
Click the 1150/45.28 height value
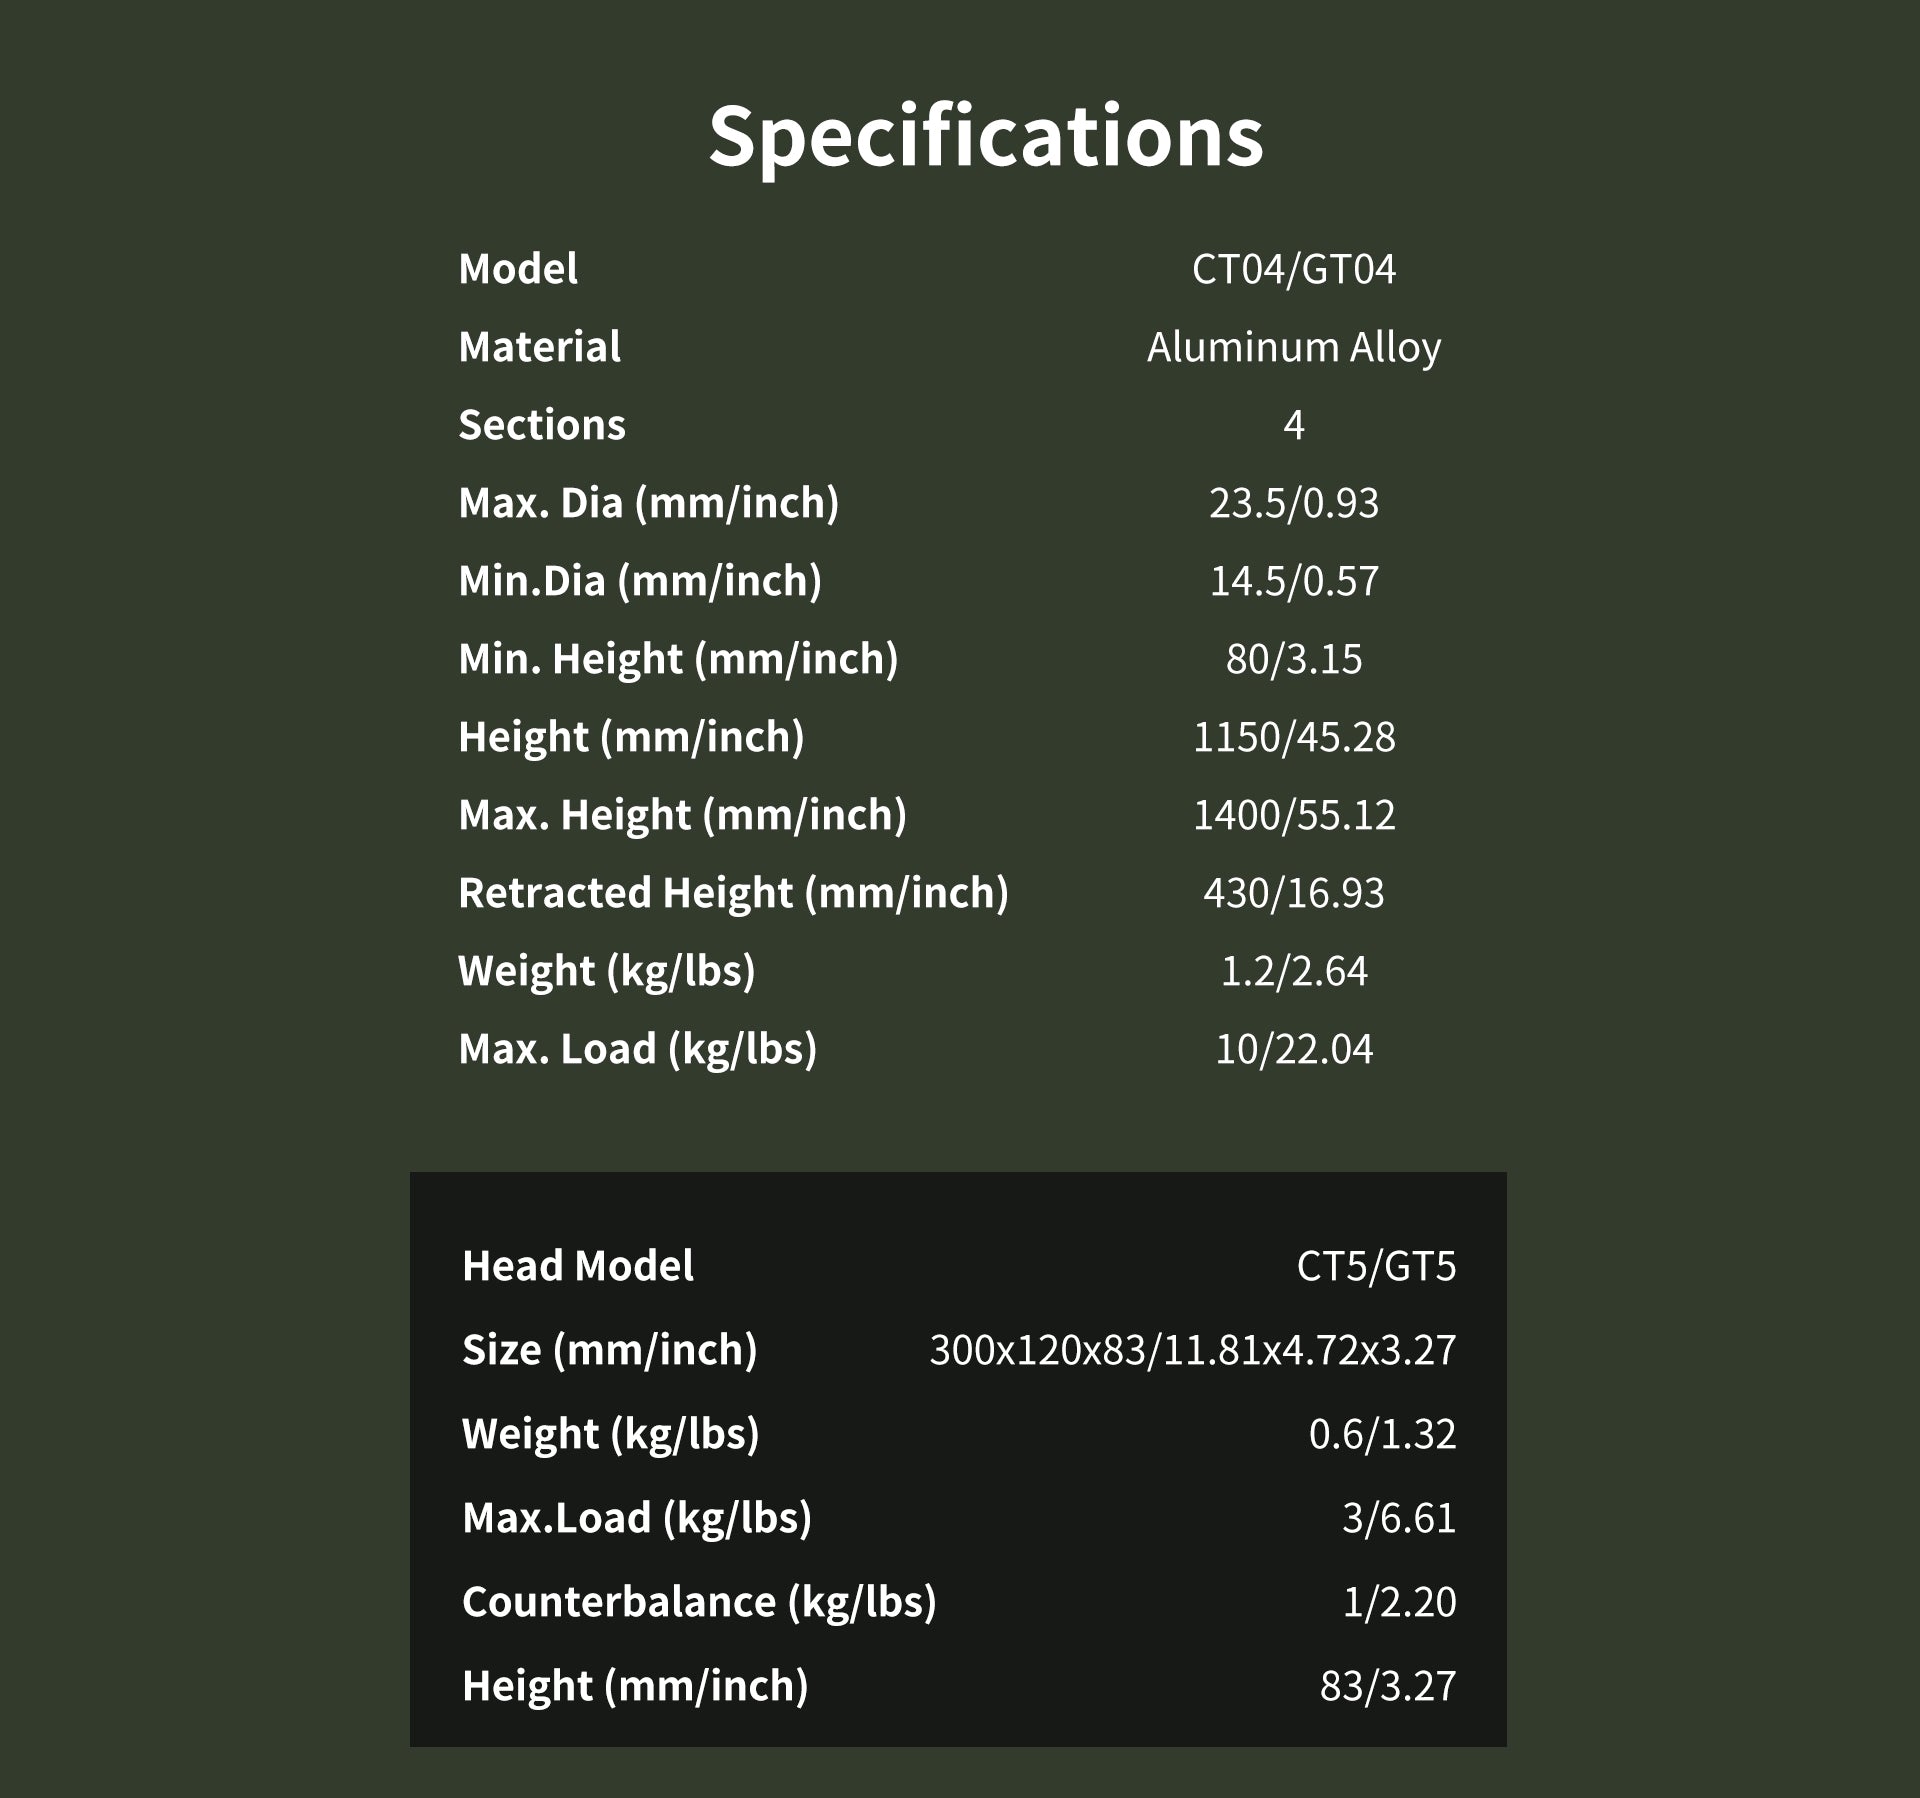1293,737
